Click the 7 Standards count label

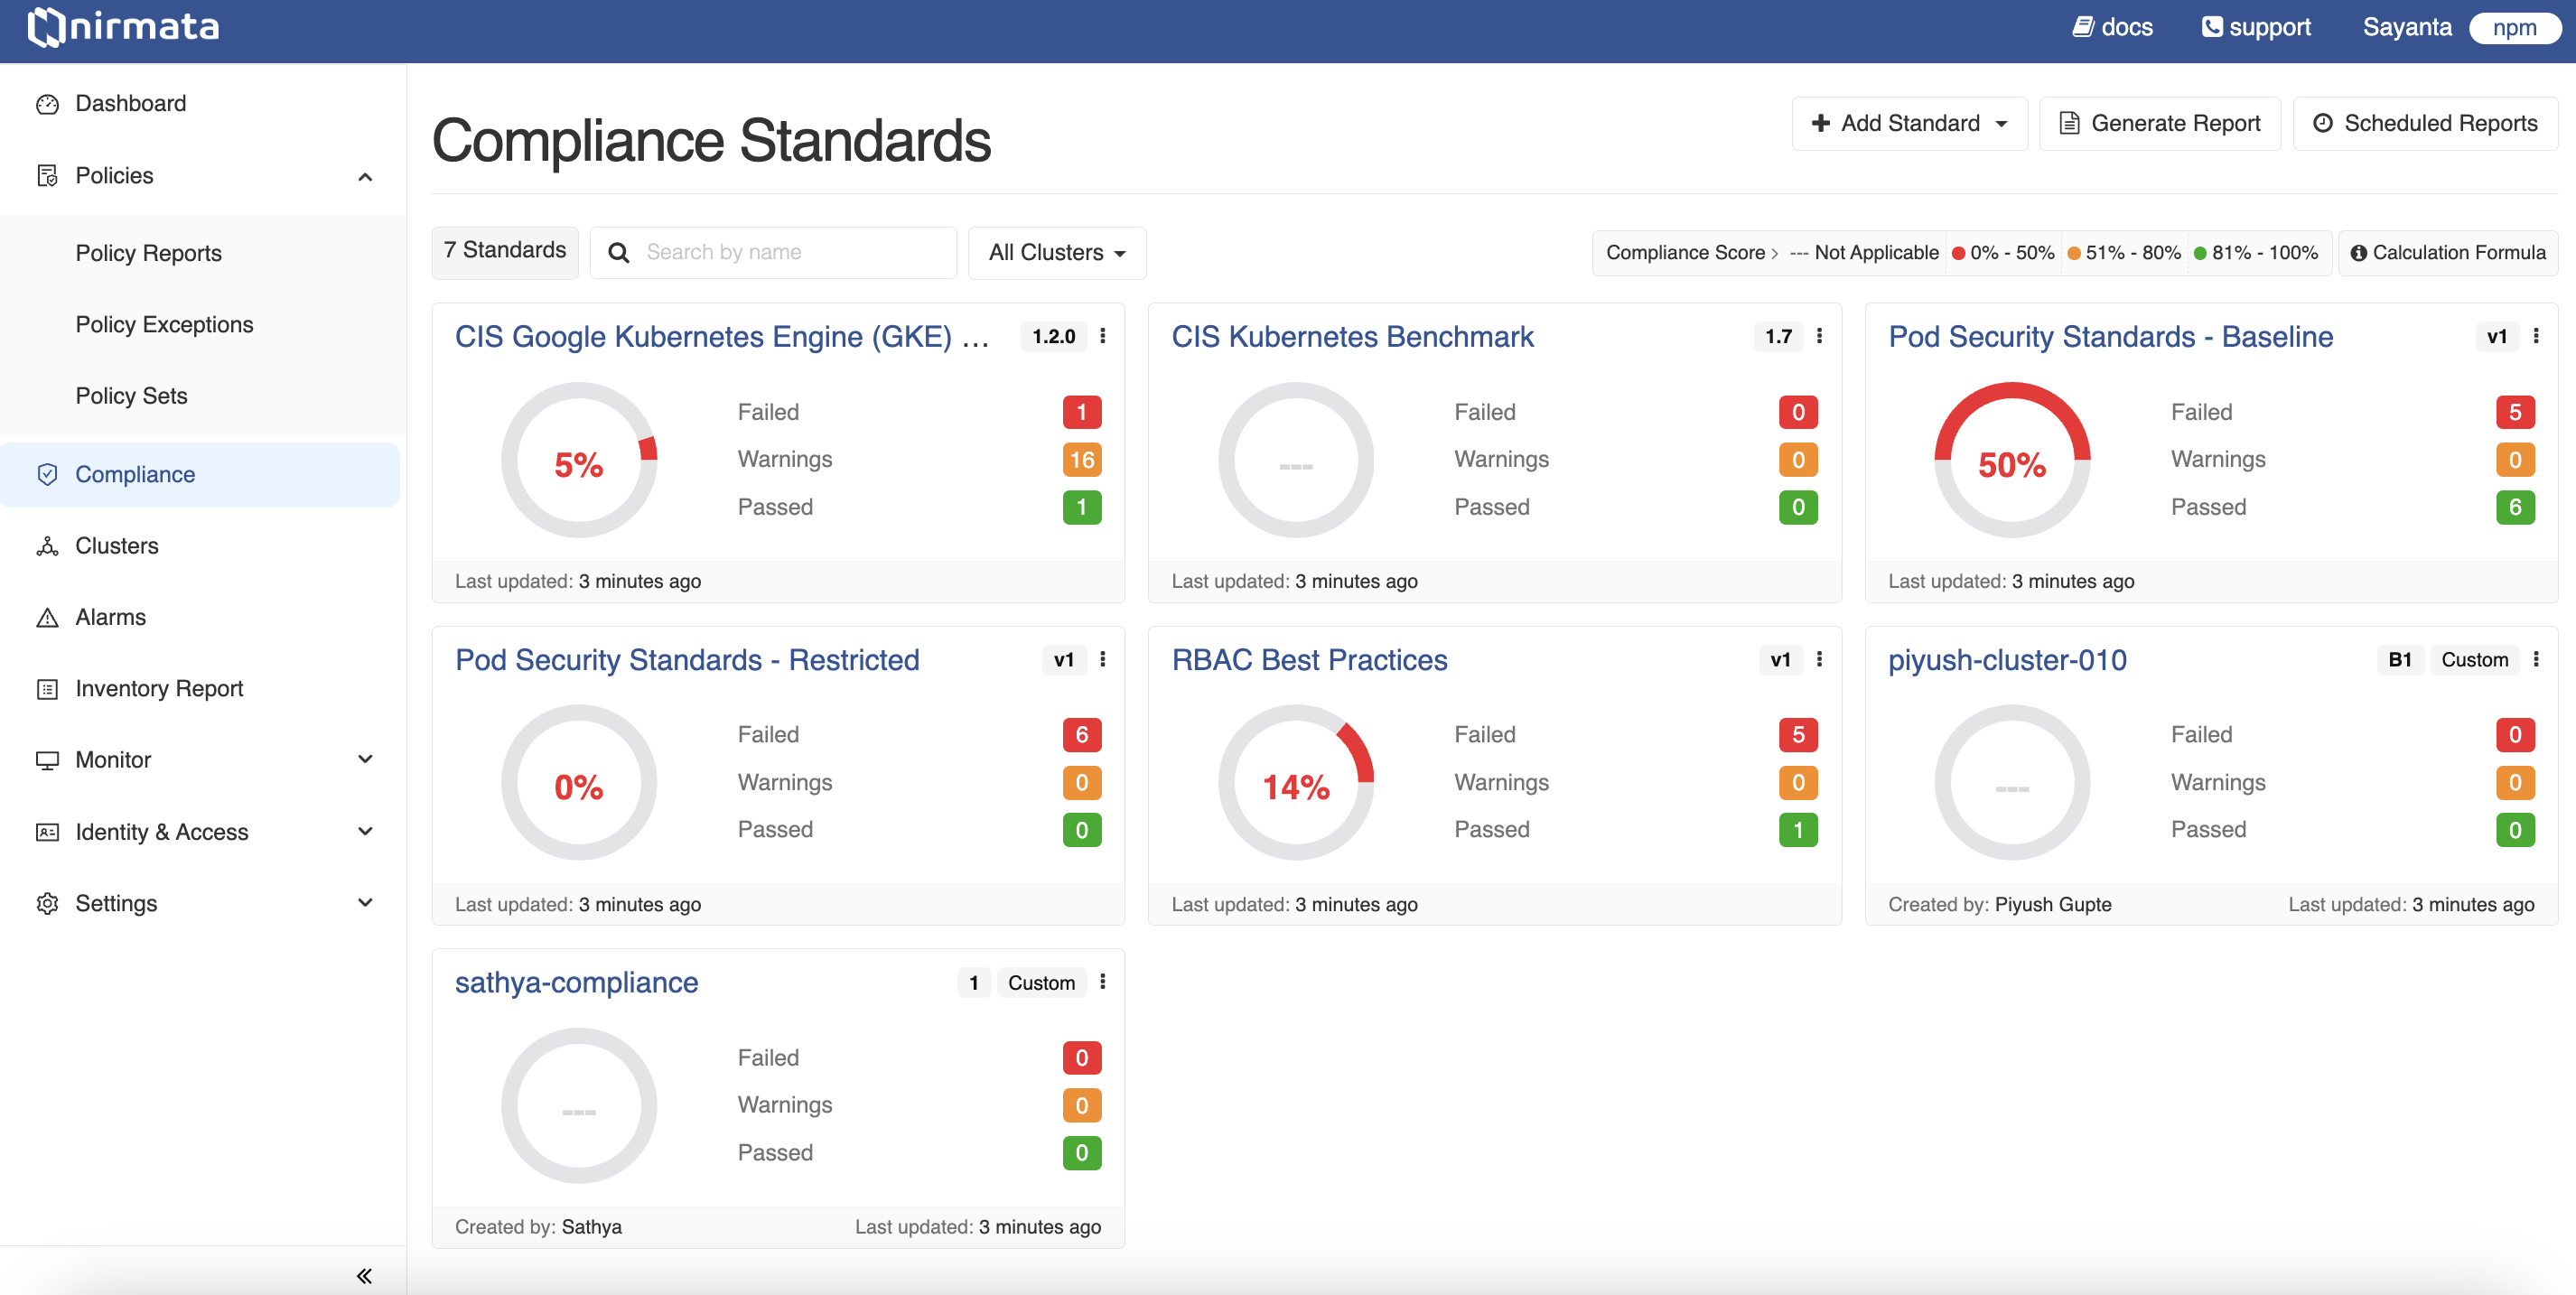(x=505, y=250)
